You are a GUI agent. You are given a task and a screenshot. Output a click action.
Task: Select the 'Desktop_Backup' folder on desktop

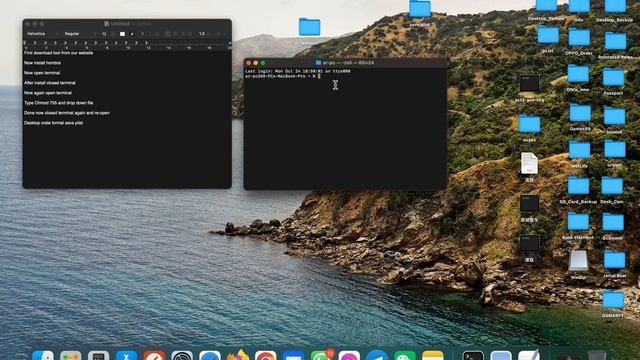coord(615,6)
